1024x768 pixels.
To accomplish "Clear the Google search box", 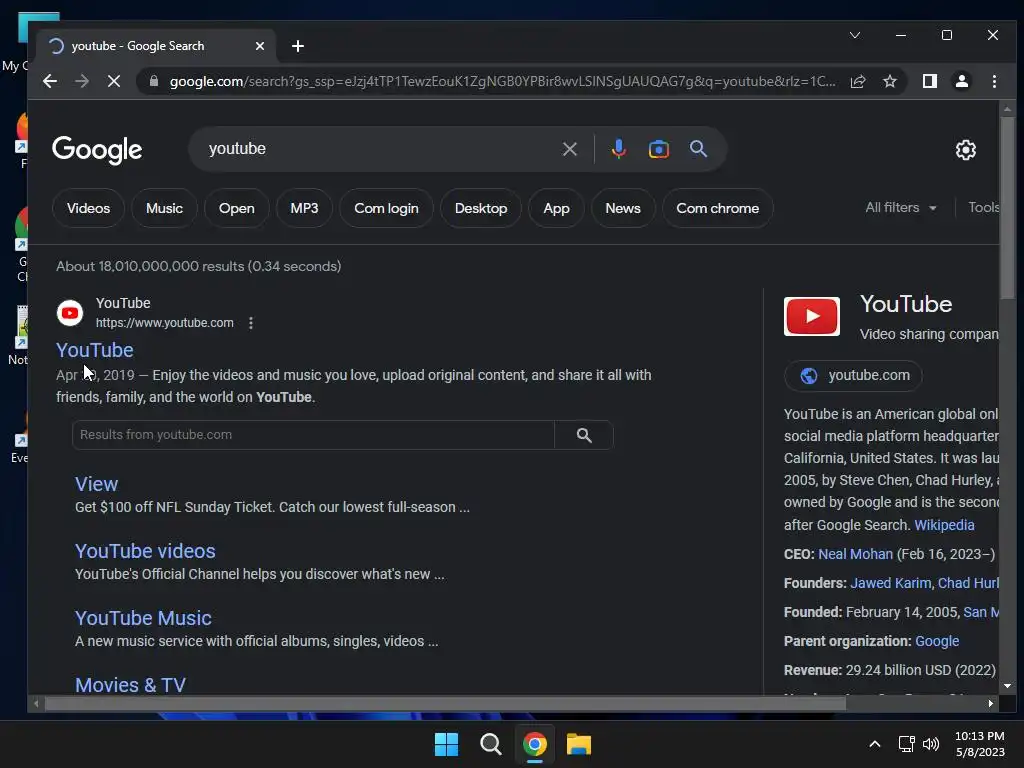I will (x=569, y=149).
